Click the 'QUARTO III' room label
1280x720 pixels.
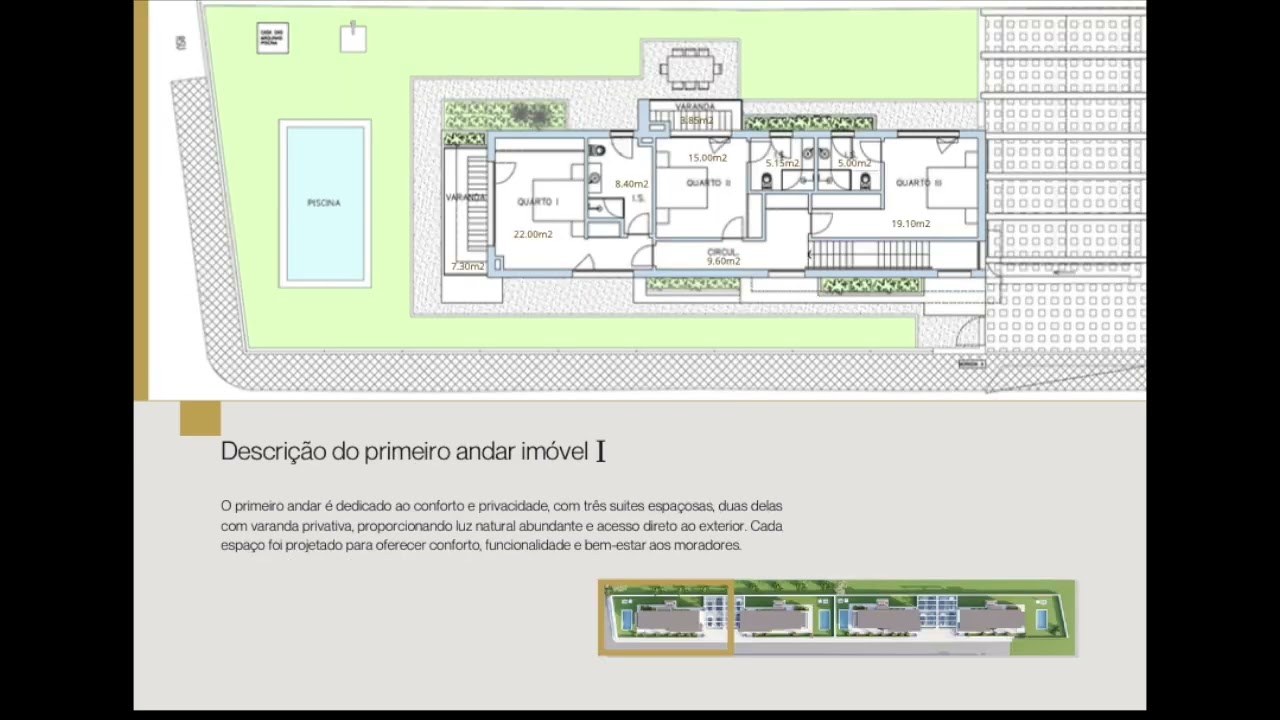tap(918, 183)
